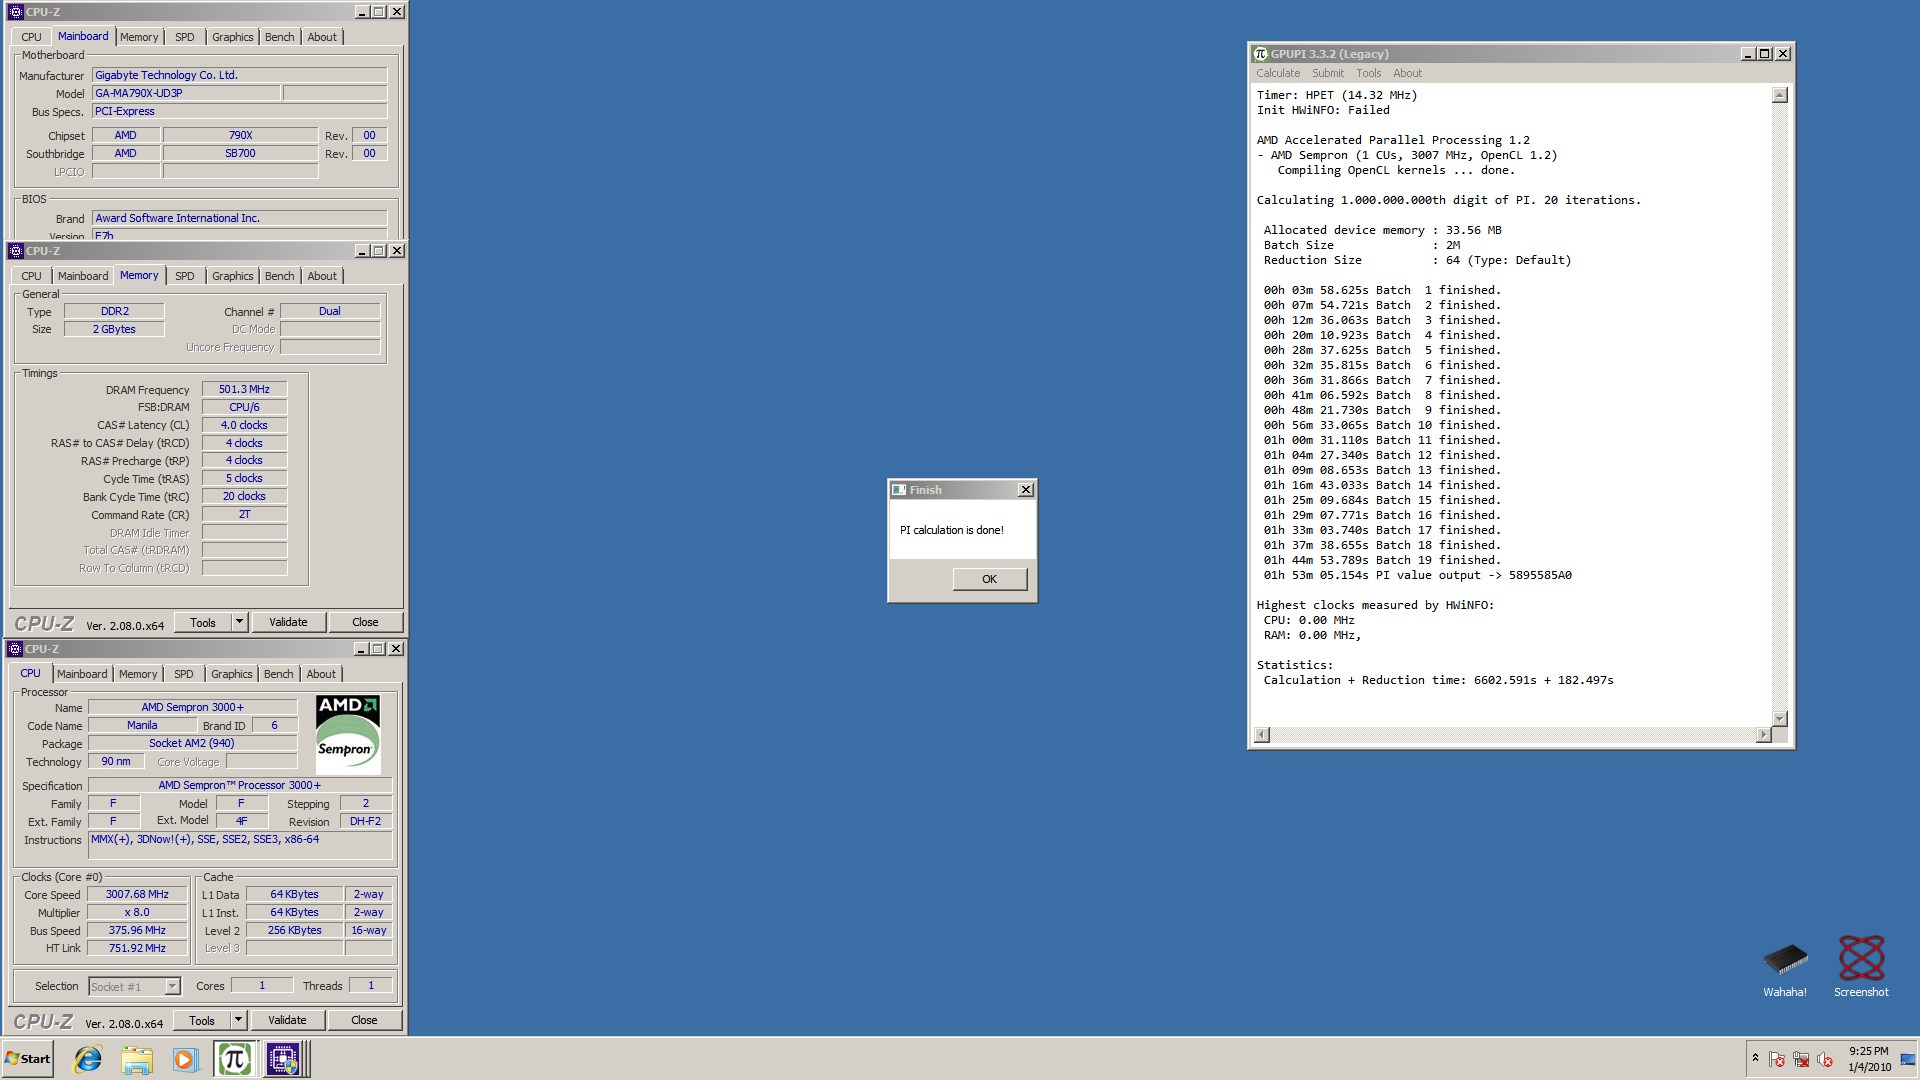Viewport: 1920px width, 1080px height.
Task: Close the Finish dialog with X
Action: (1025, 490)
